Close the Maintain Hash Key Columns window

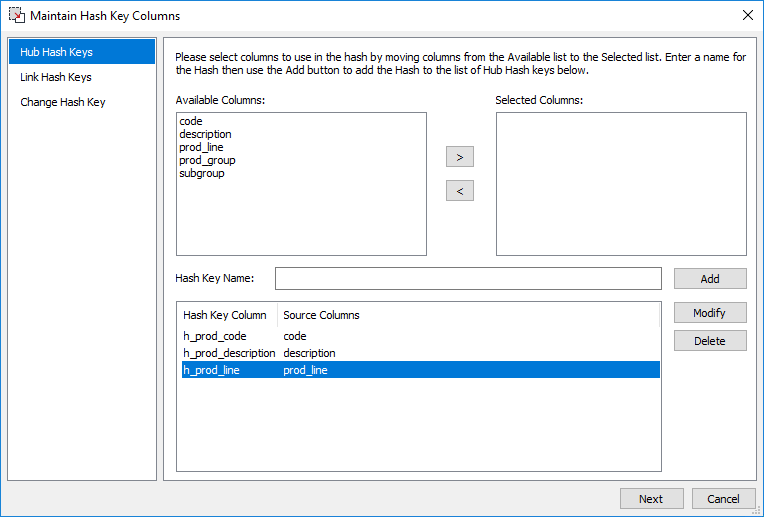[x=748, y=15]
